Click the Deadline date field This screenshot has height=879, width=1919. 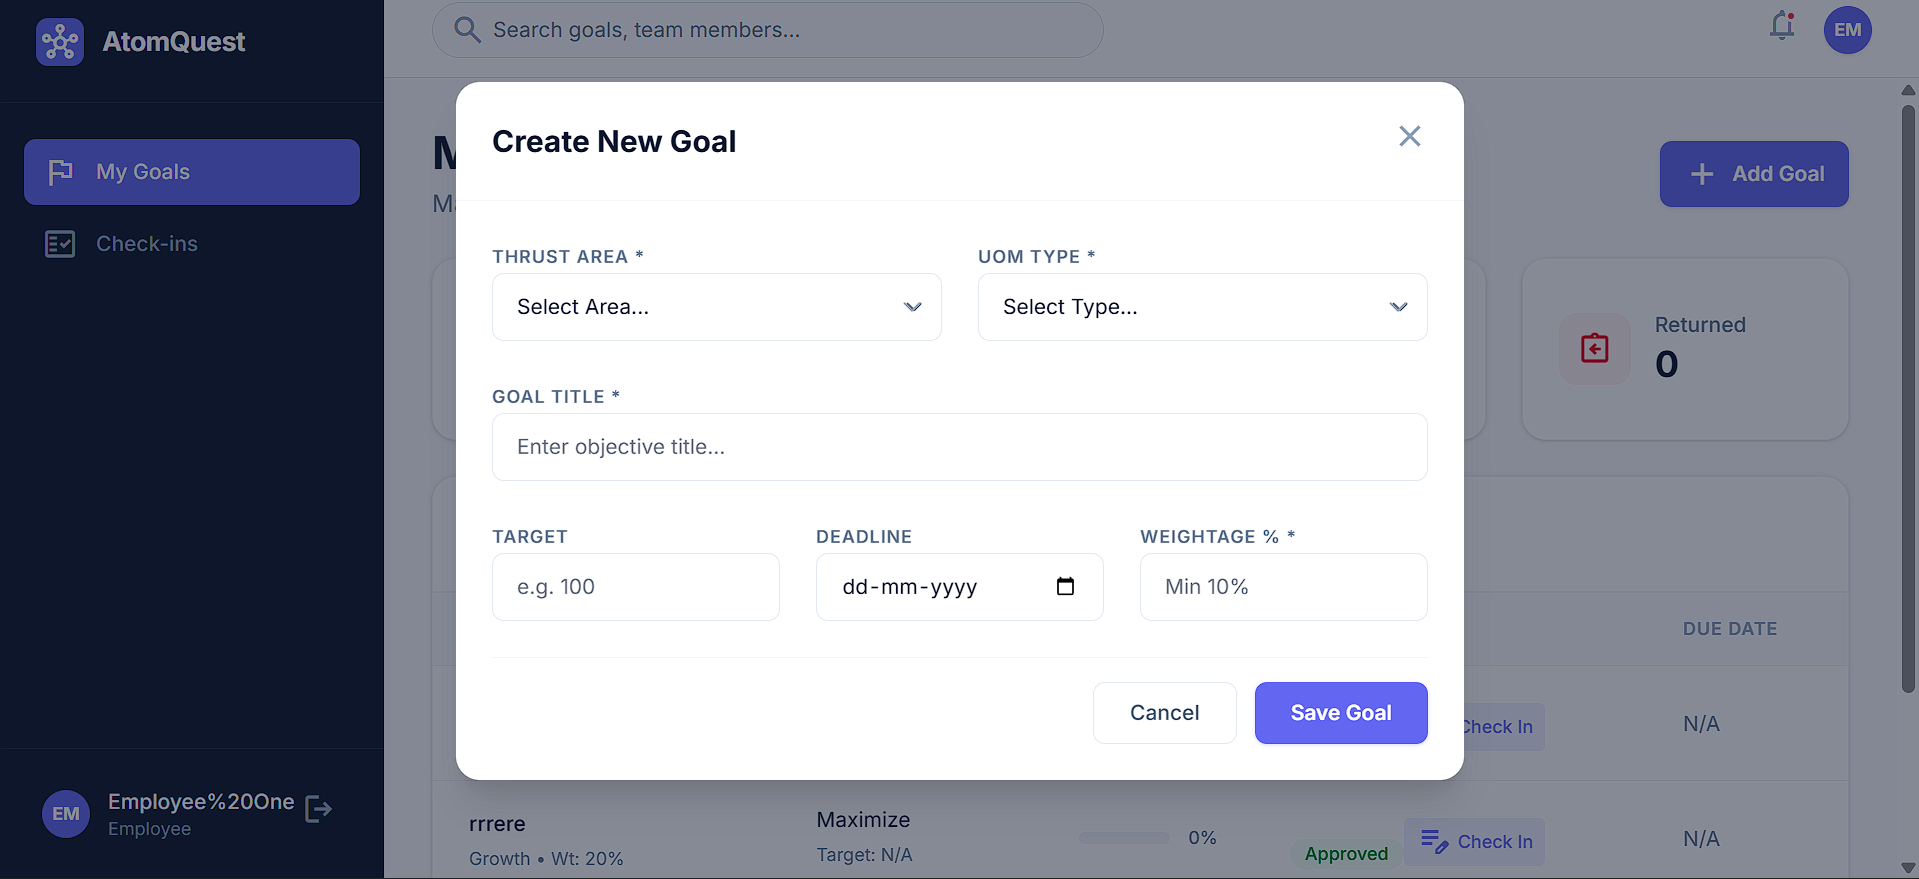pos(960,587)
